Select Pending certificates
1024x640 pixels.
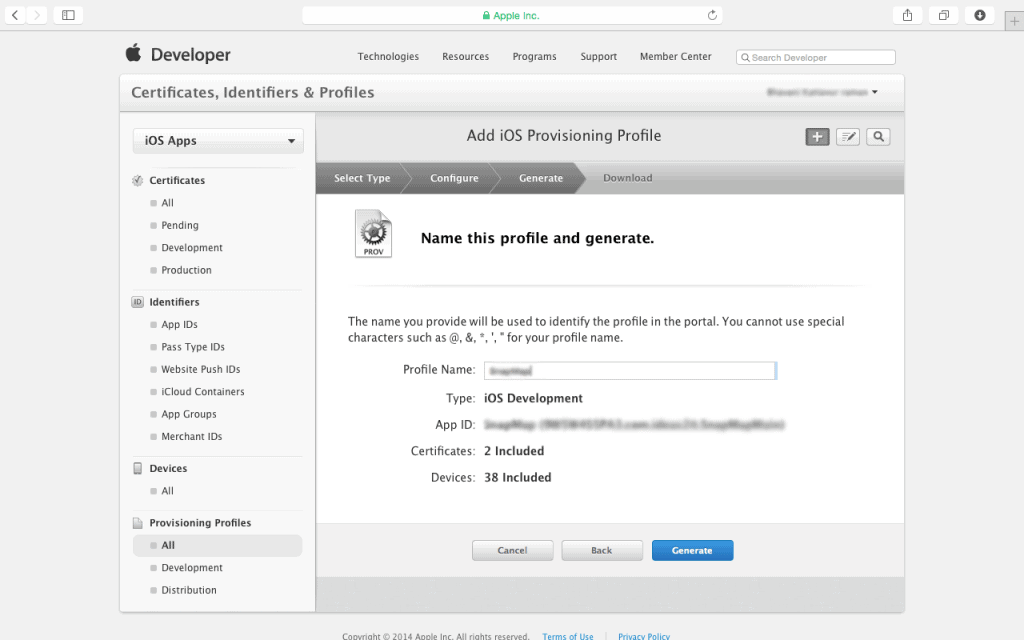tap(180, 225)
